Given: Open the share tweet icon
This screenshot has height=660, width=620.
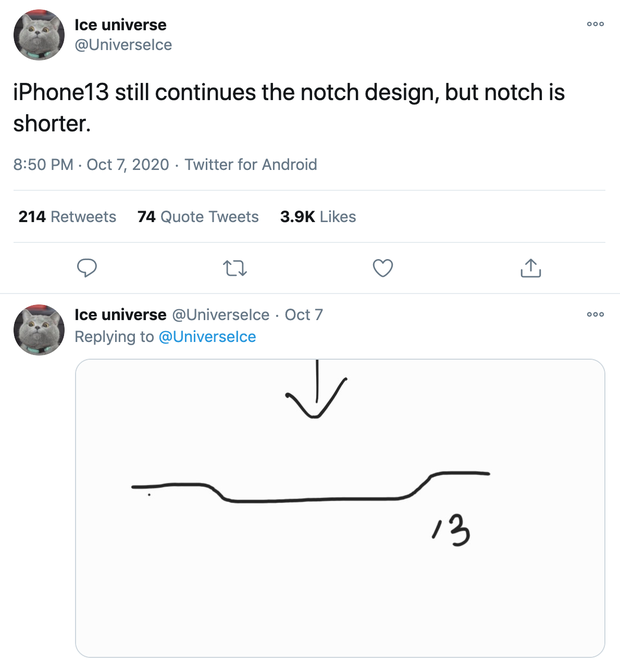Looking at the screenshot, I should point(530,267).
